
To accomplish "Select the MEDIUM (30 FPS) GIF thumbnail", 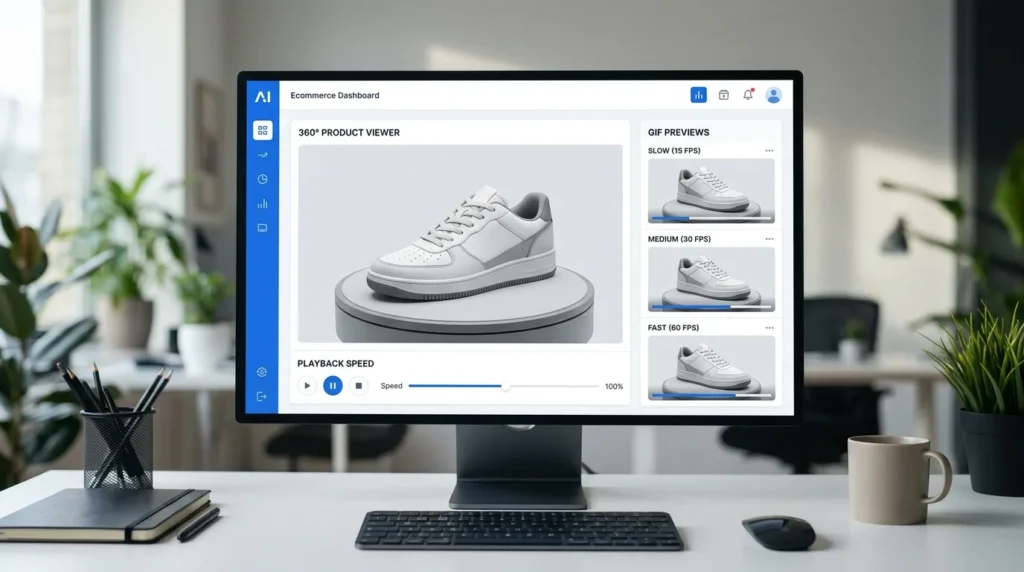I will (711, 279).
